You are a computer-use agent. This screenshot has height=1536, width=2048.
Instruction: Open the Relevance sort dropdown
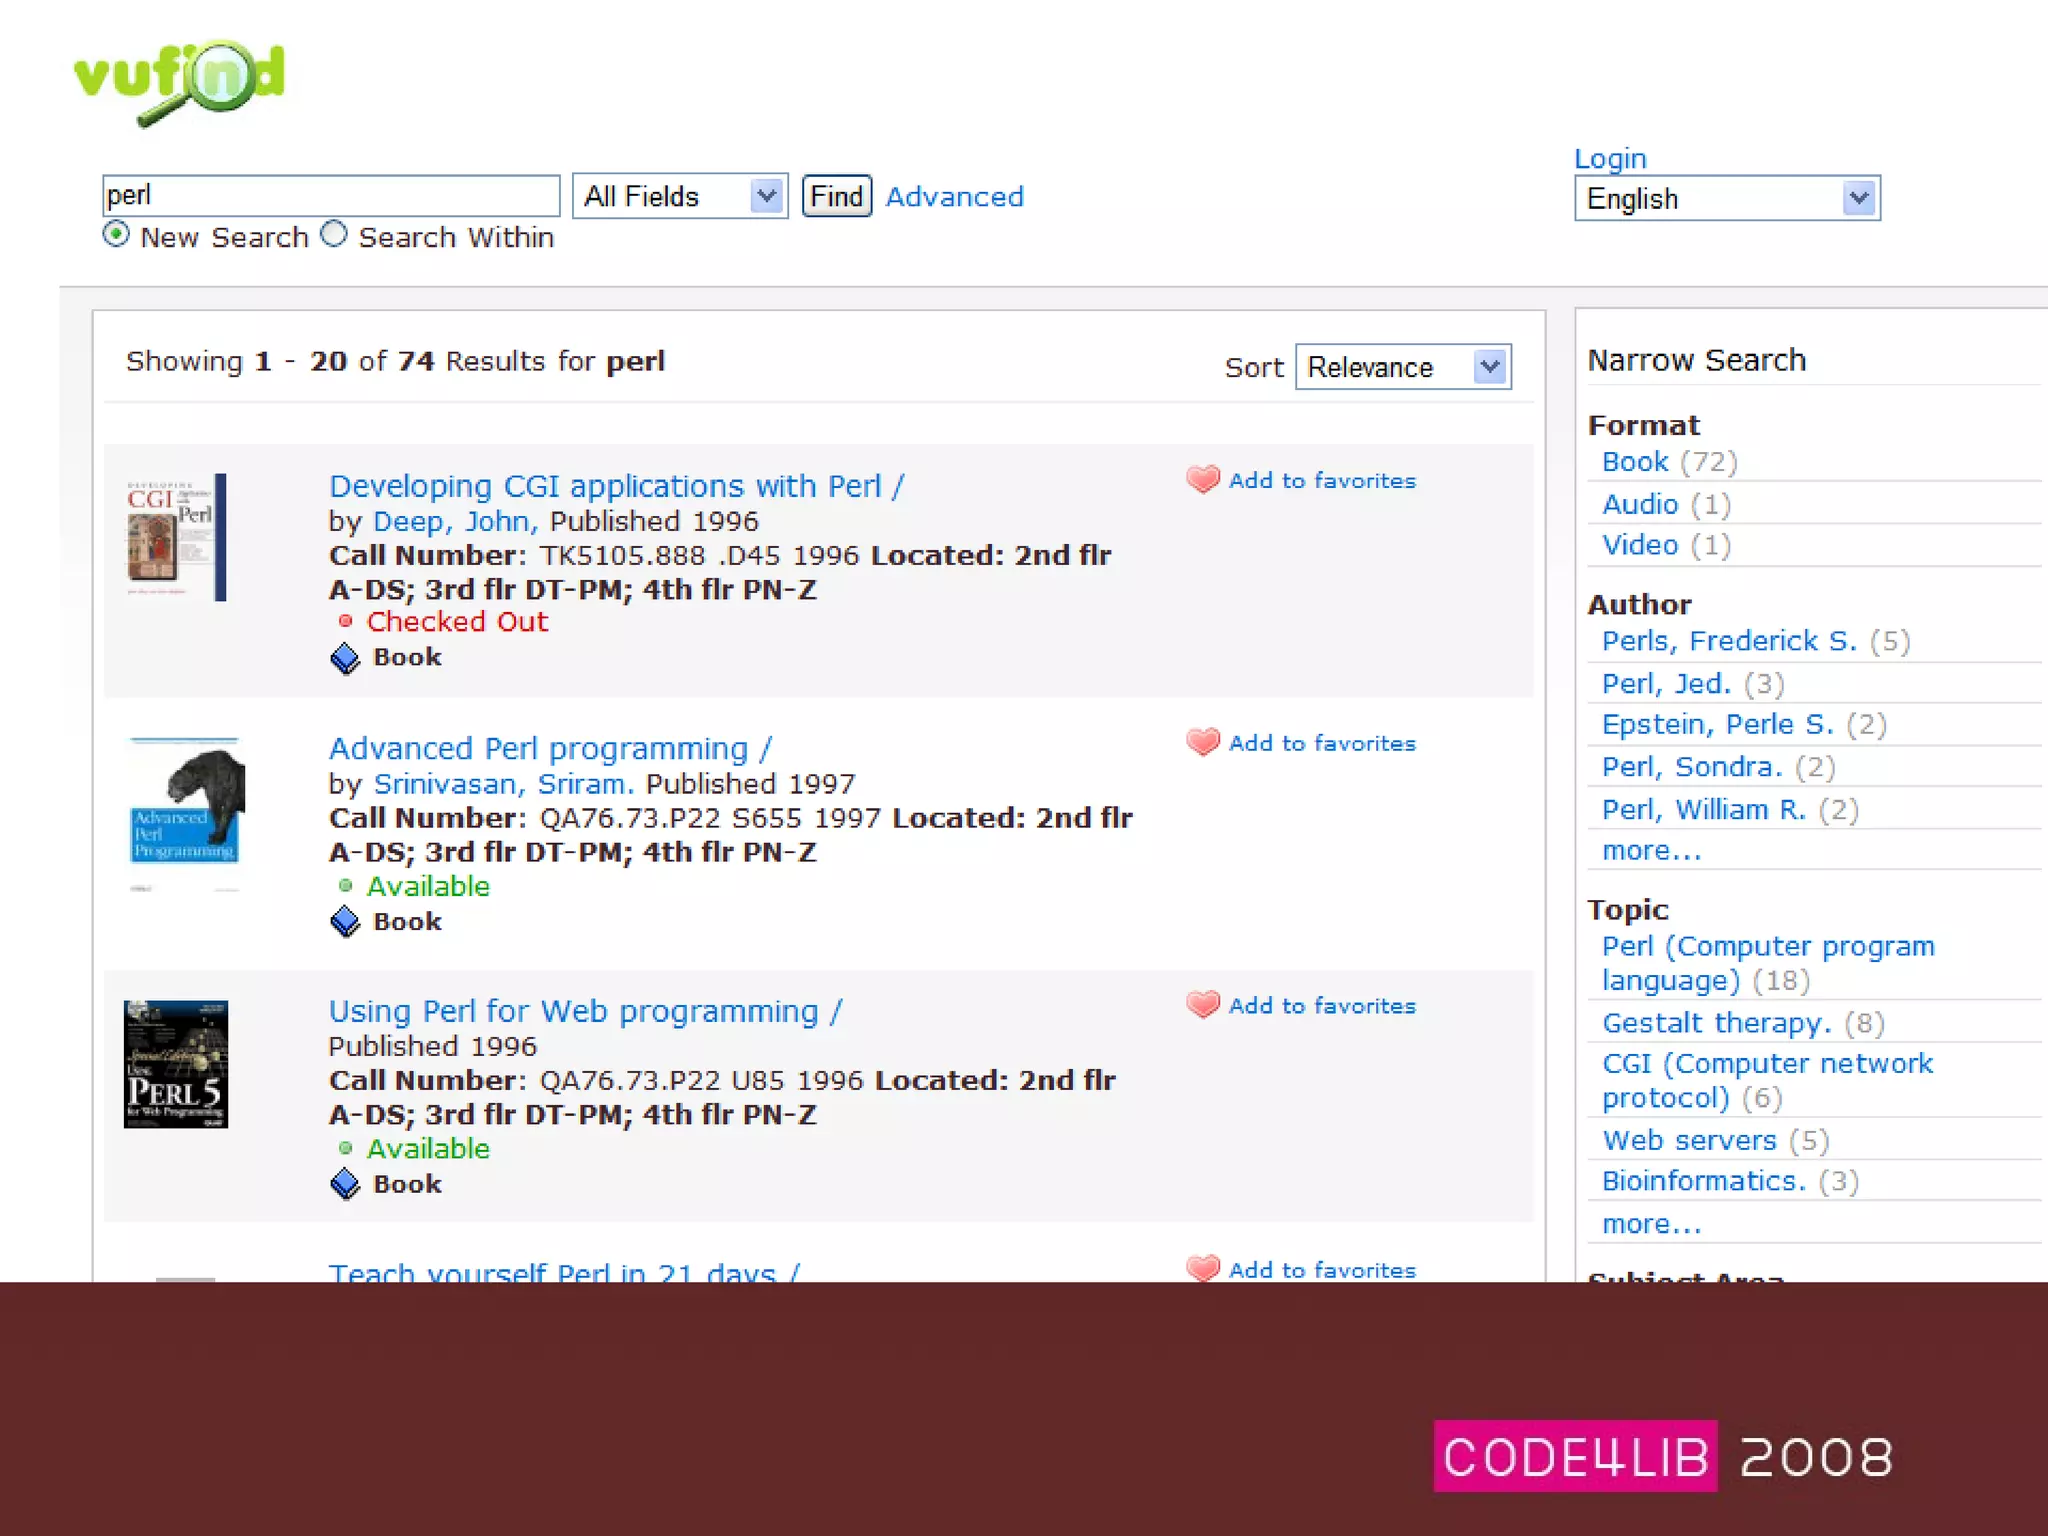1402,367
